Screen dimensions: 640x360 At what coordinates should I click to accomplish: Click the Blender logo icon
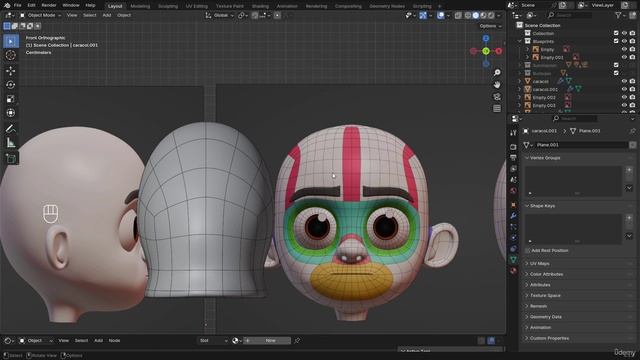pos(7,5)
